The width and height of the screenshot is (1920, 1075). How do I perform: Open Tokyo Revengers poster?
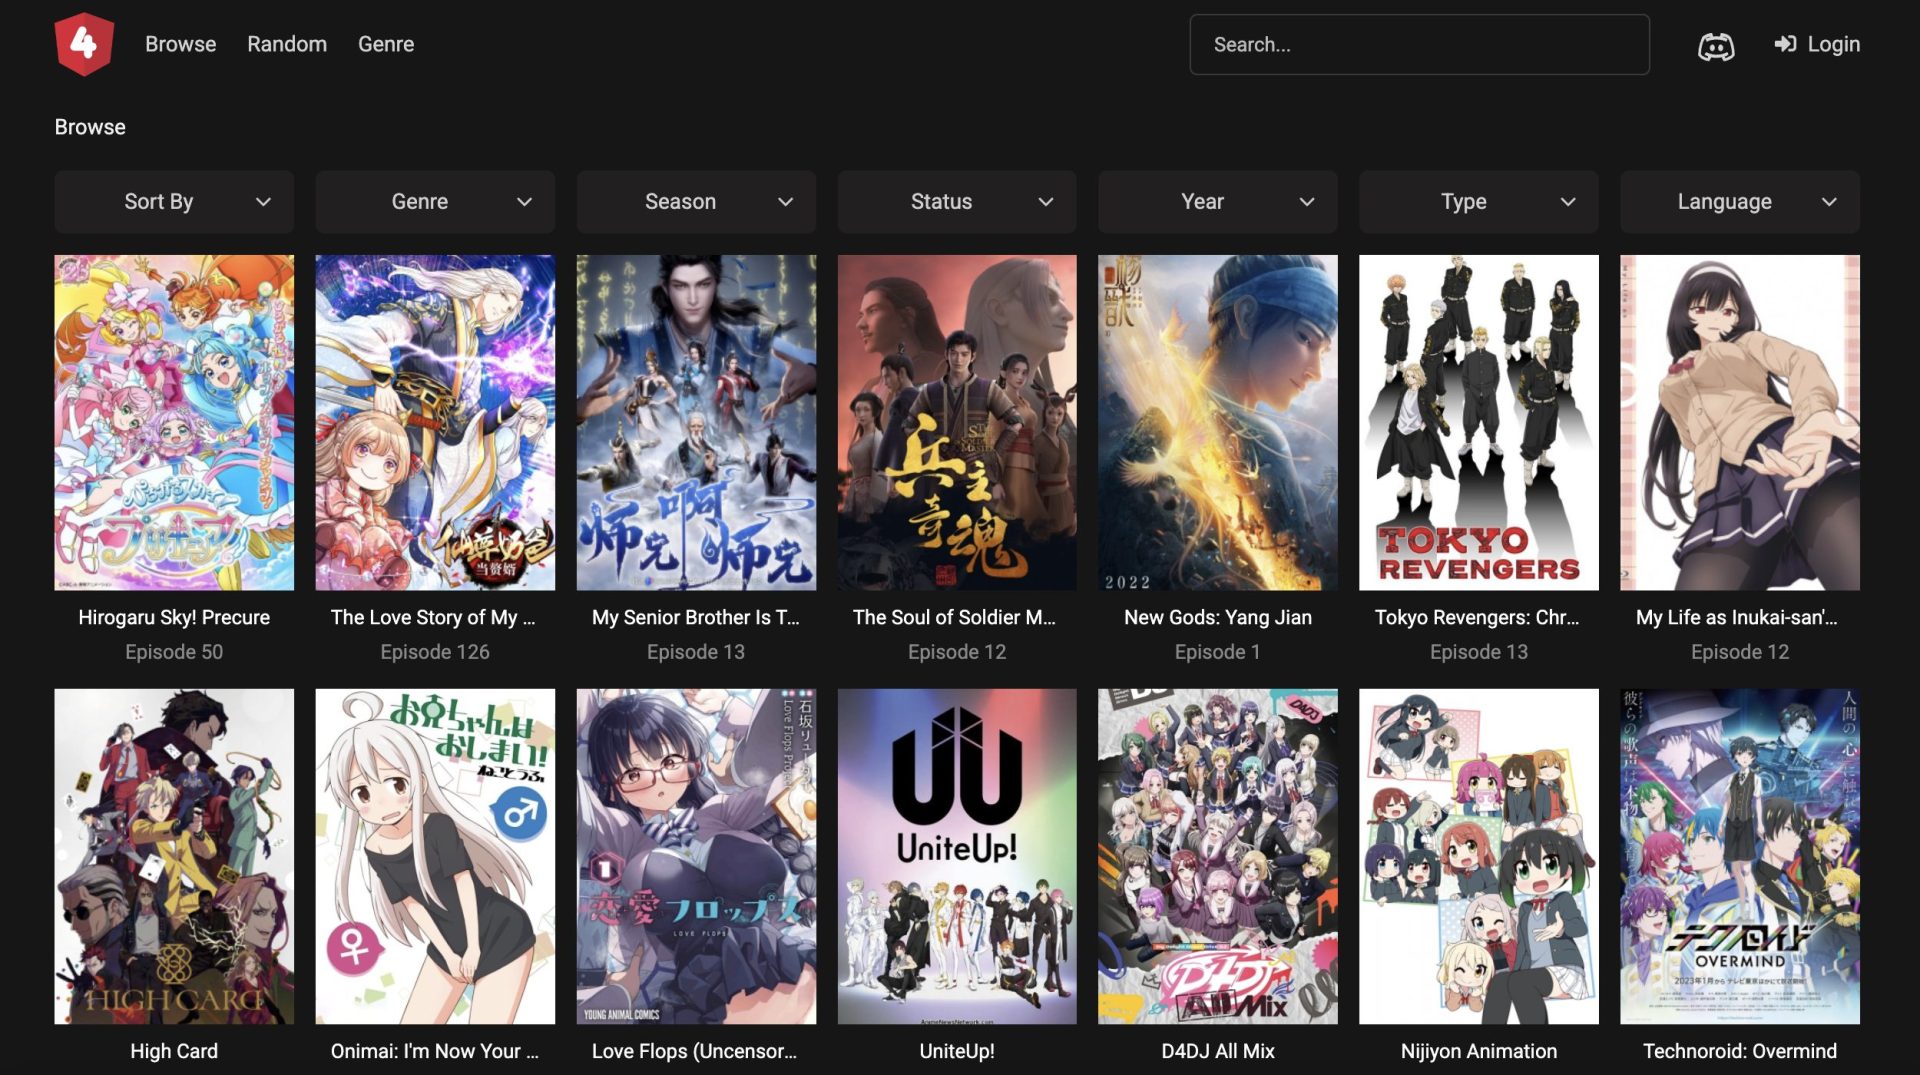pos(1479,422)
